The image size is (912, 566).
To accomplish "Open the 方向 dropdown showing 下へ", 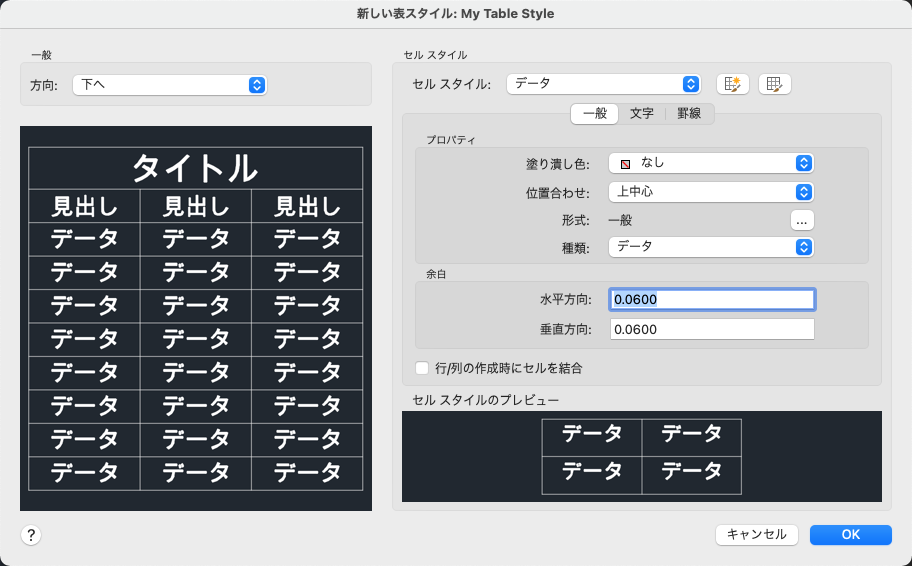I will coord(169,85).
